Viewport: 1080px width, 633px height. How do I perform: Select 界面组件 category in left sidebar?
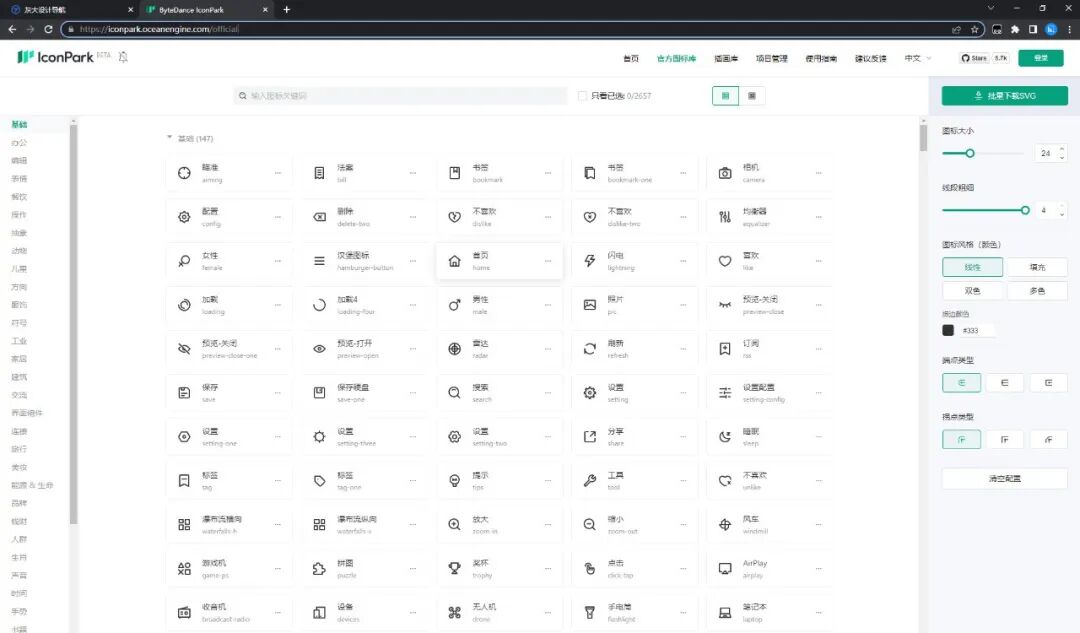tap(27, 413)
